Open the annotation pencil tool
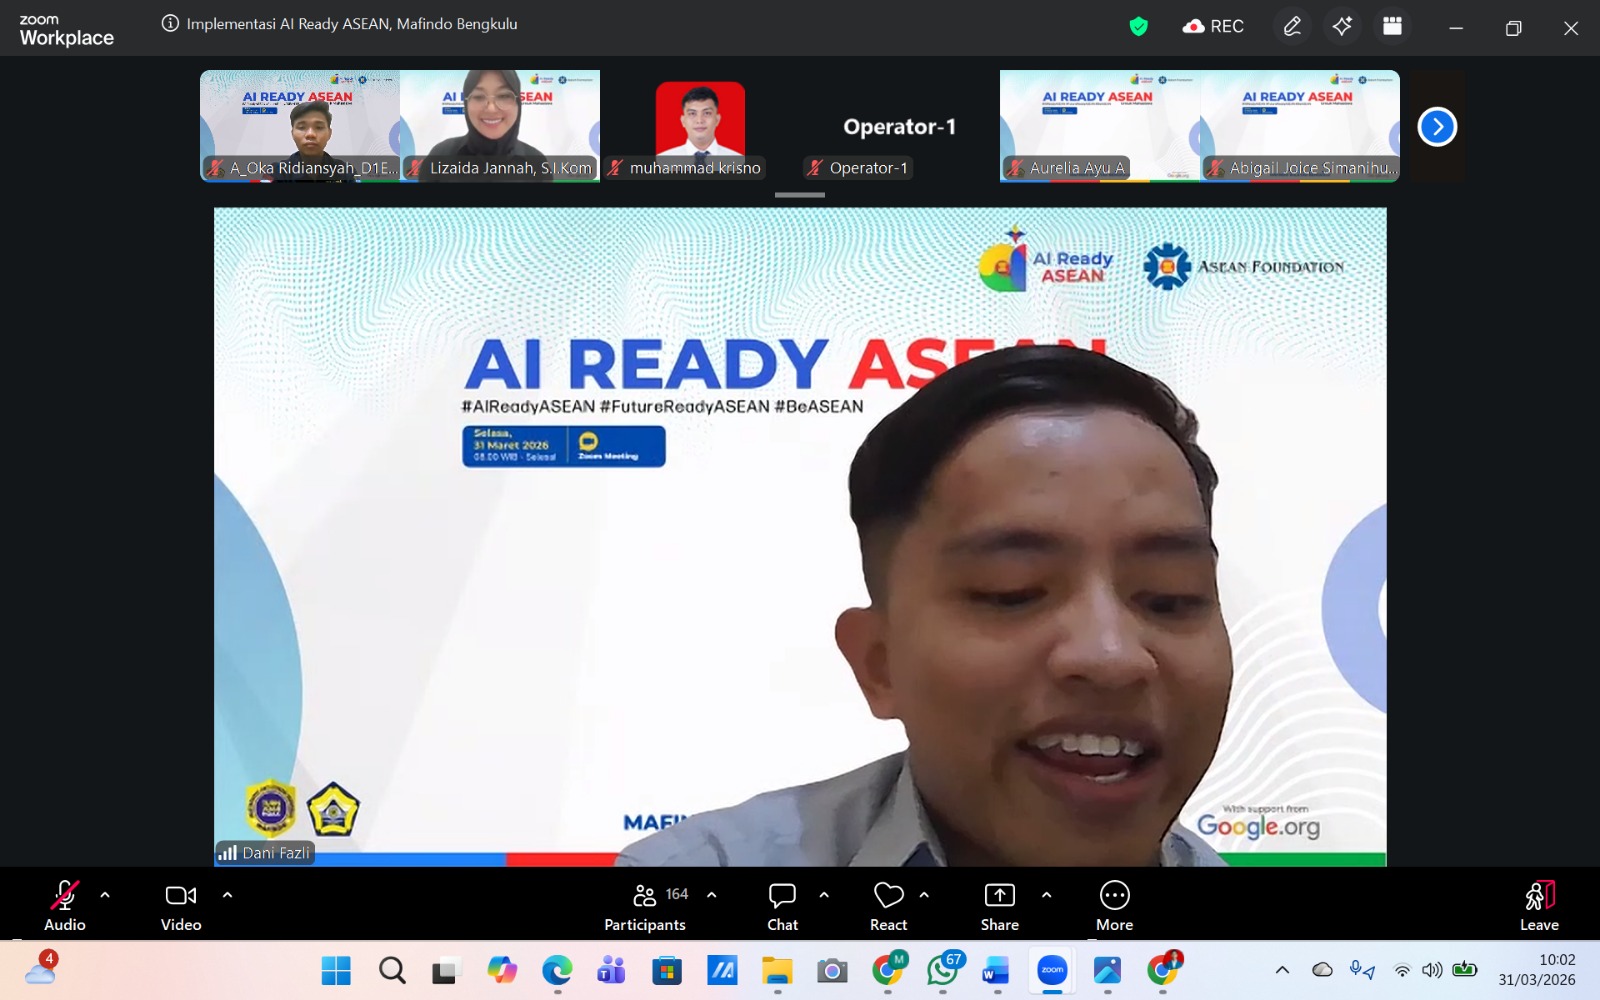The height and width of the screenshot is (1000, 1600). (1292, 27)
